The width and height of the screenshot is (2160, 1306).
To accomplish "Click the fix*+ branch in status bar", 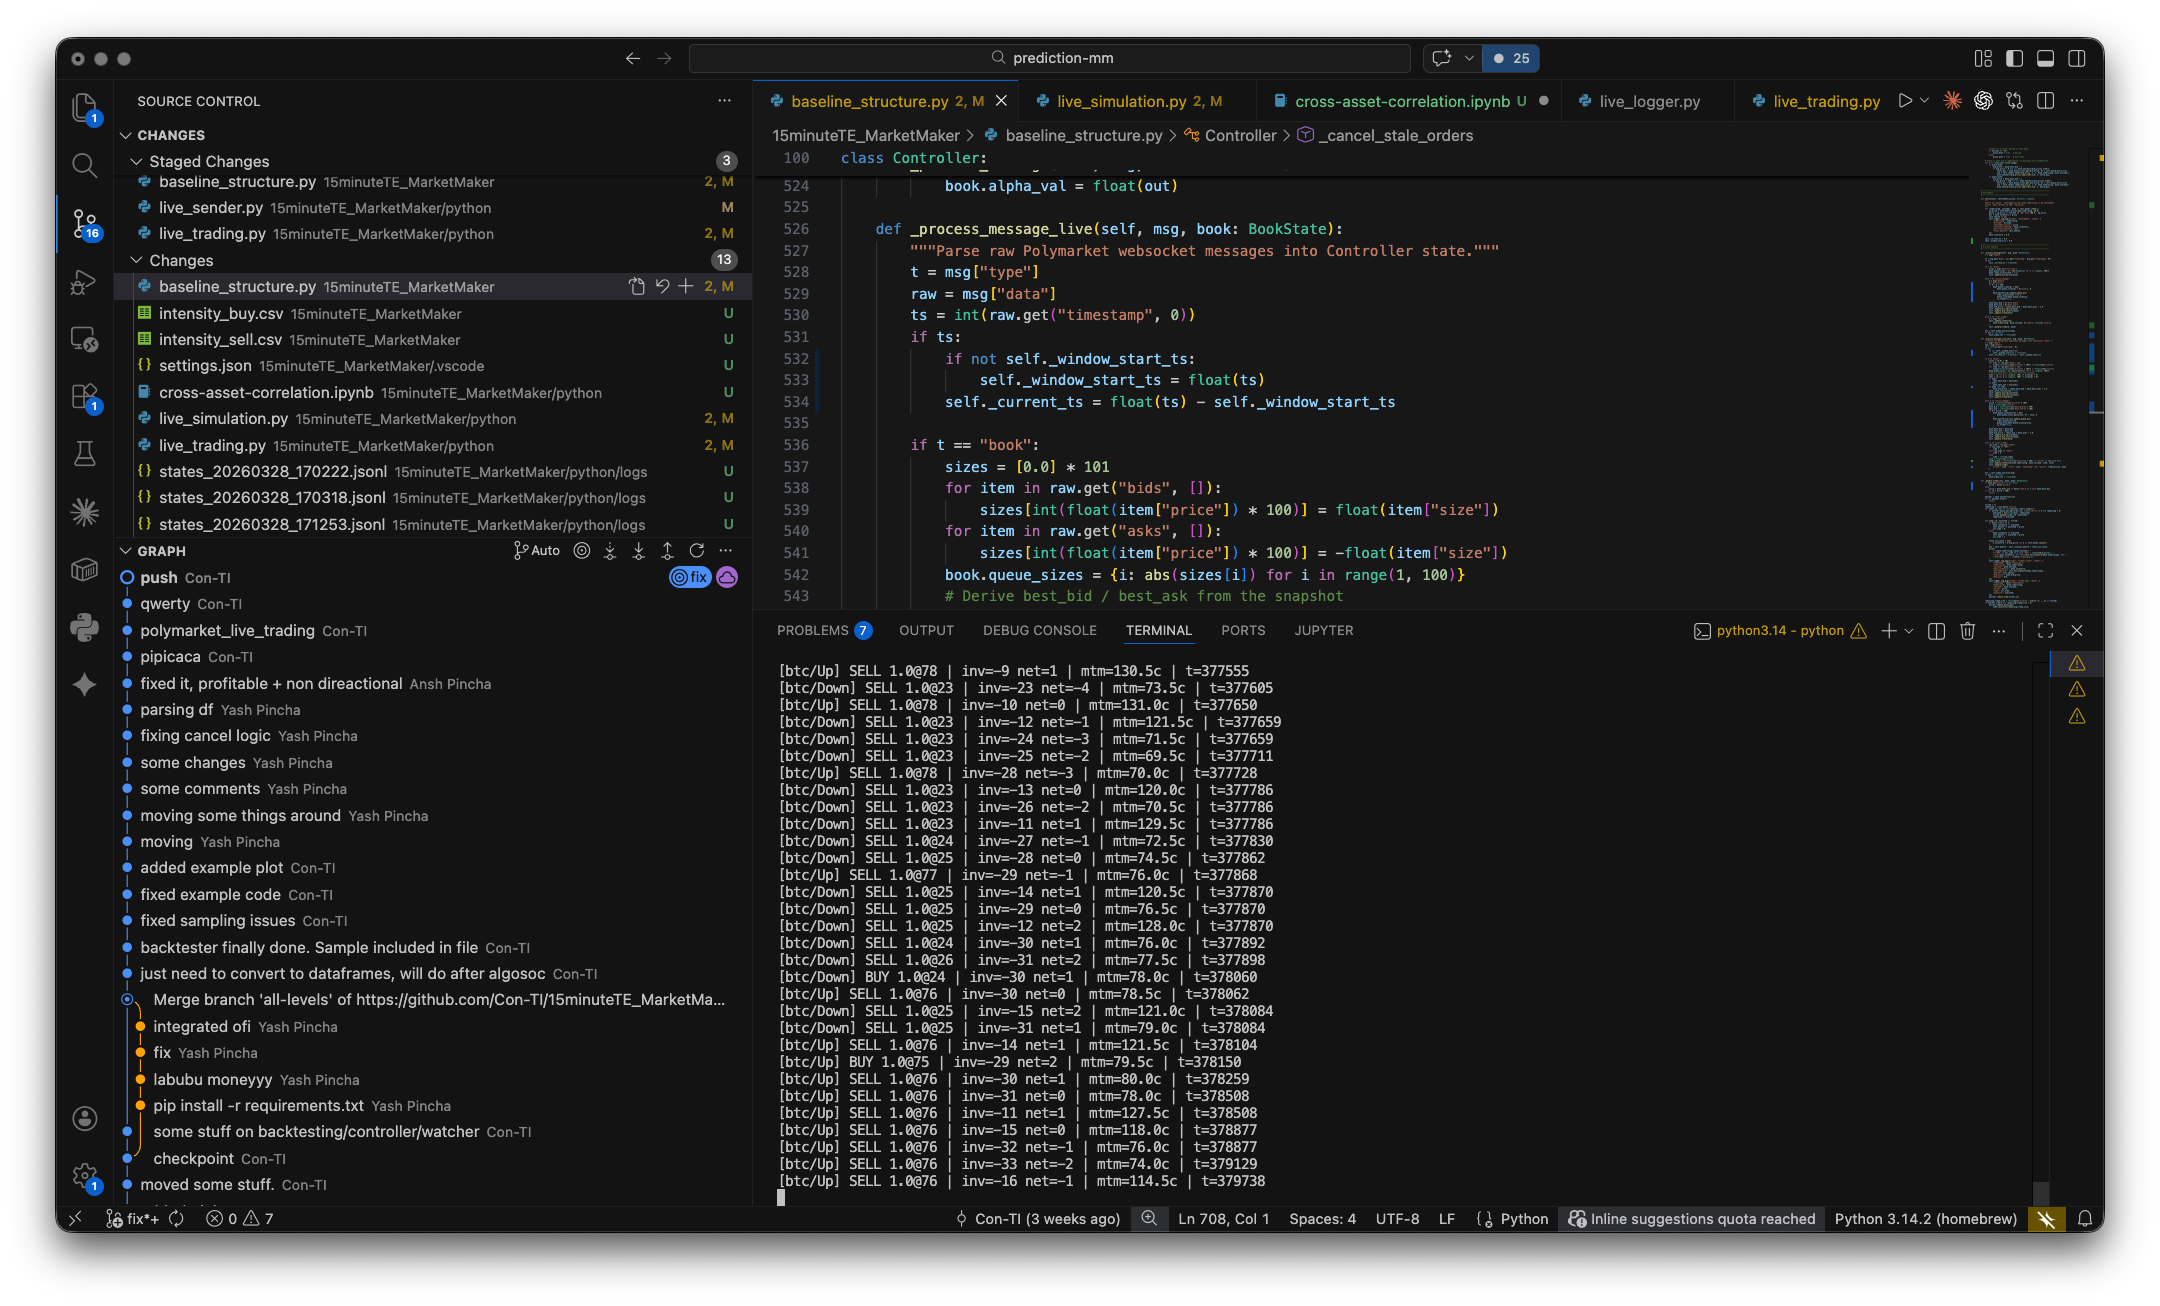I will pos(132,1219).
